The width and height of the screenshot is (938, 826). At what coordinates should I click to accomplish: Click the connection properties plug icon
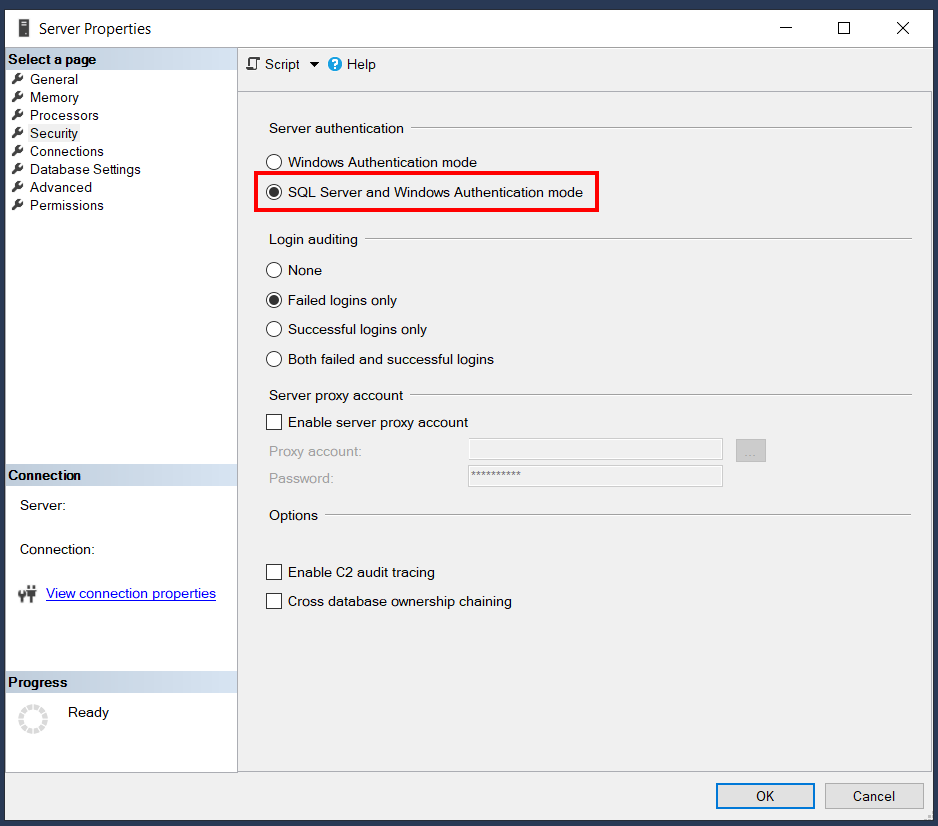[x=28, y=593]
